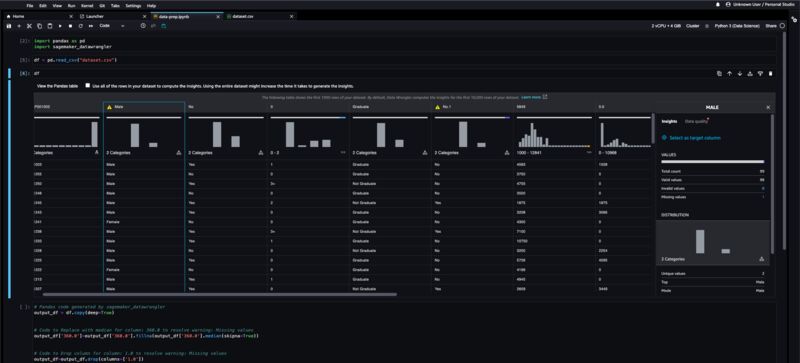
Task: Run the selected cell with play icon
Action: coord(60,26)
